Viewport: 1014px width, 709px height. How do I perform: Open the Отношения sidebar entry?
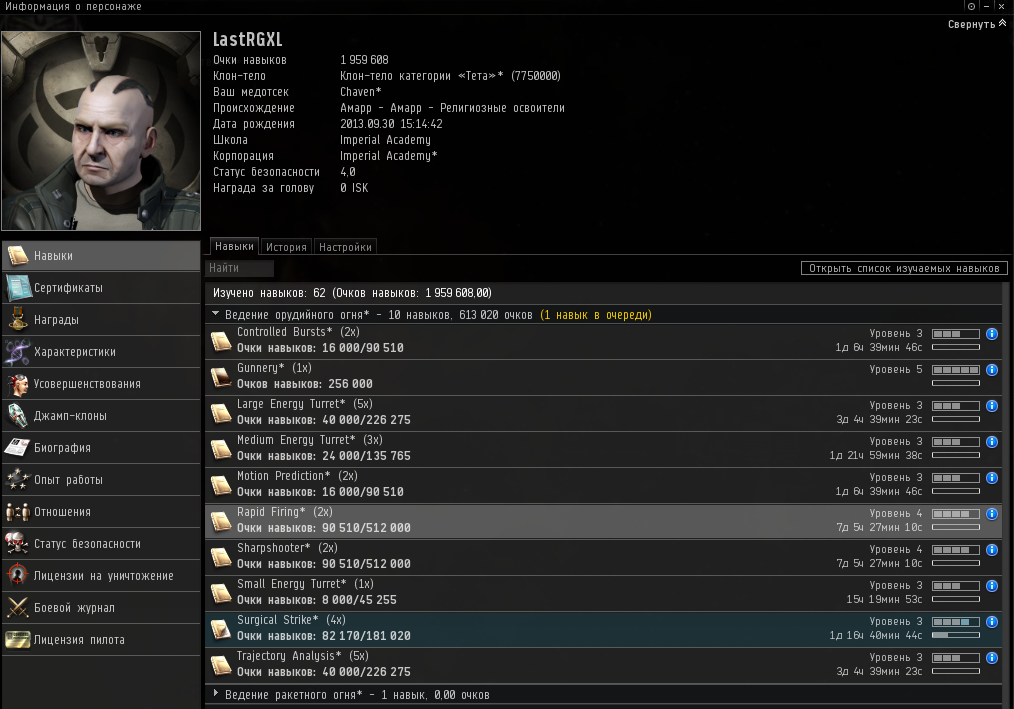coord(102,512)
